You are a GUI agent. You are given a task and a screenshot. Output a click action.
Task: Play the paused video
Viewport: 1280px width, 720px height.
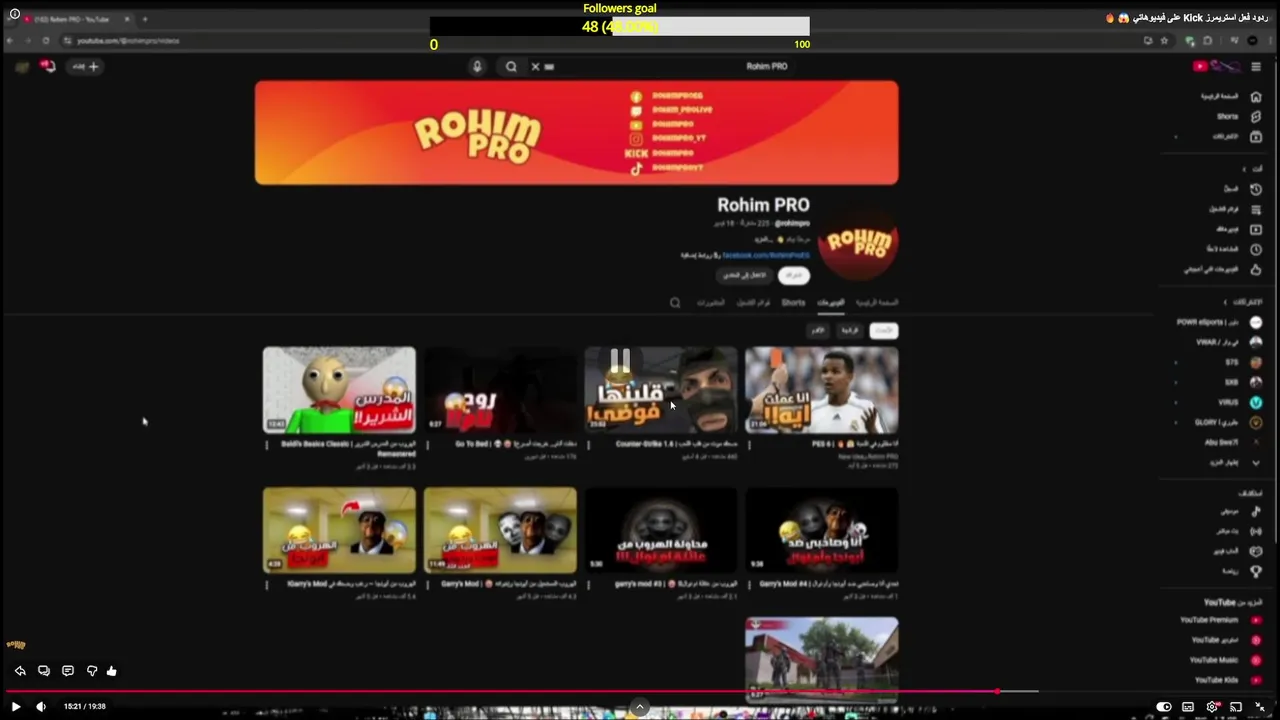pyautogui.click(x=15, y=706)
